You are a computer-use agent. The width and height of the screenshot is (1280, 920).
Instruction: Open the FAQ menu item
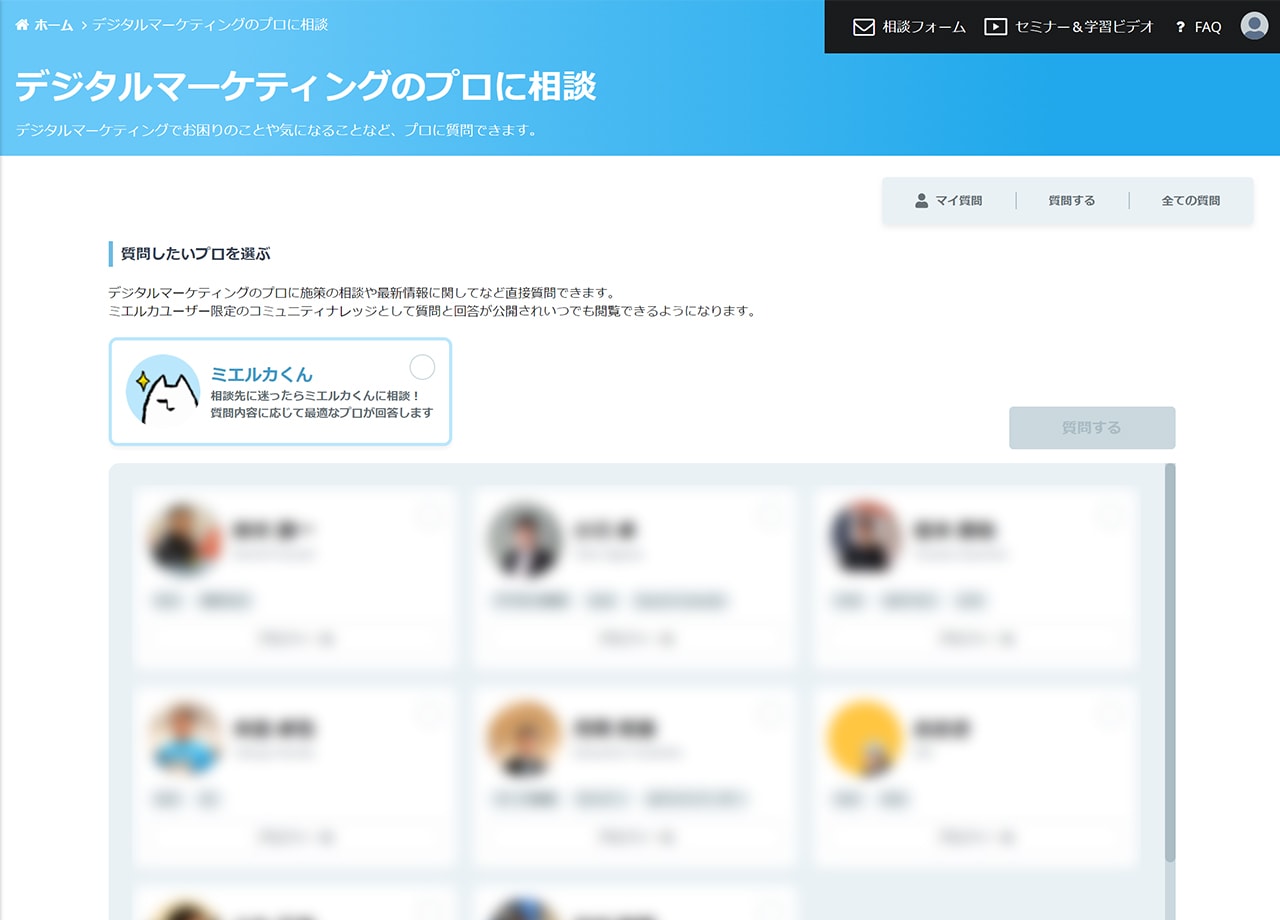click(1208, 27)
